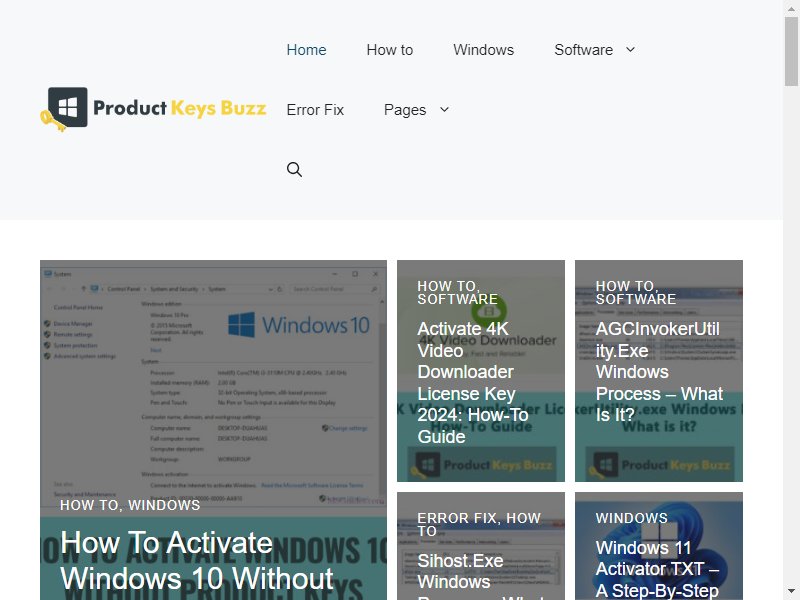The image size is (800, 600).
Task: Click WINDOWS category label above Windows 11 Activator
Action: [x=632, y=518]
